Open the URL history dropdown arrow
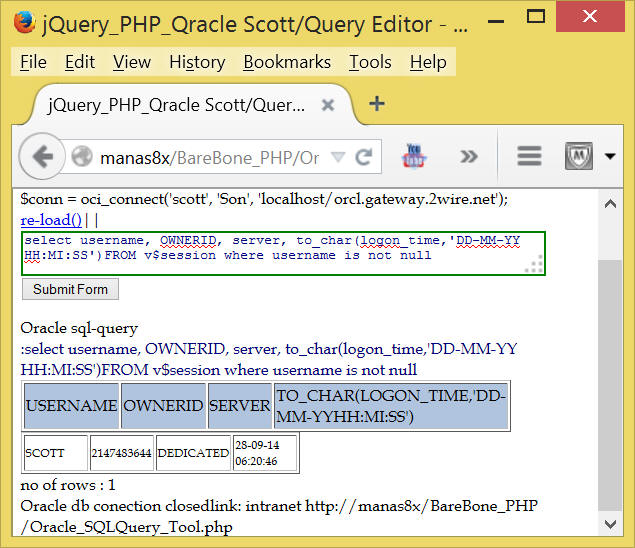 338,156
